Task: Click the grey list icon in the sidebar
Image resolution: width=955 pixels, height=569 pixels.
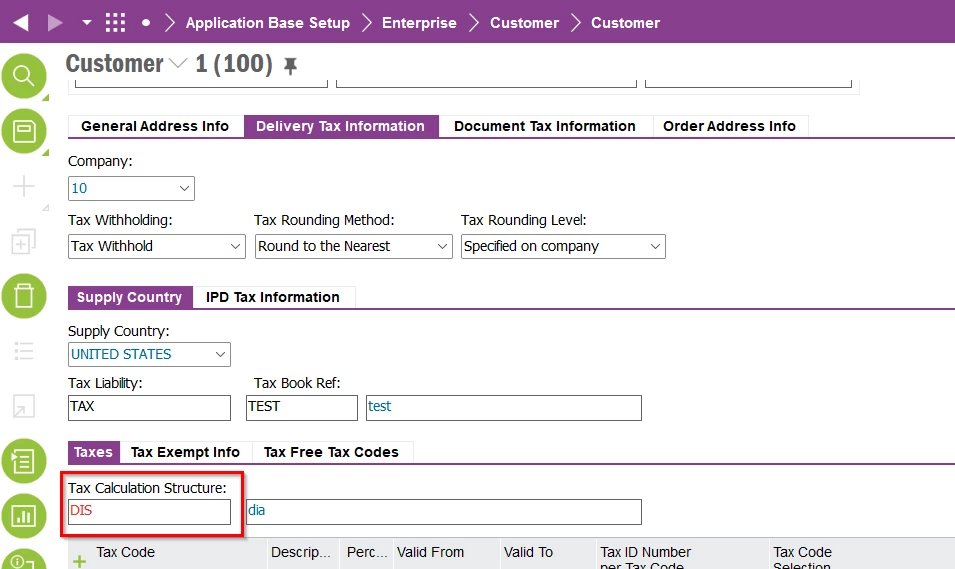Action: click(x=24, y=351)
